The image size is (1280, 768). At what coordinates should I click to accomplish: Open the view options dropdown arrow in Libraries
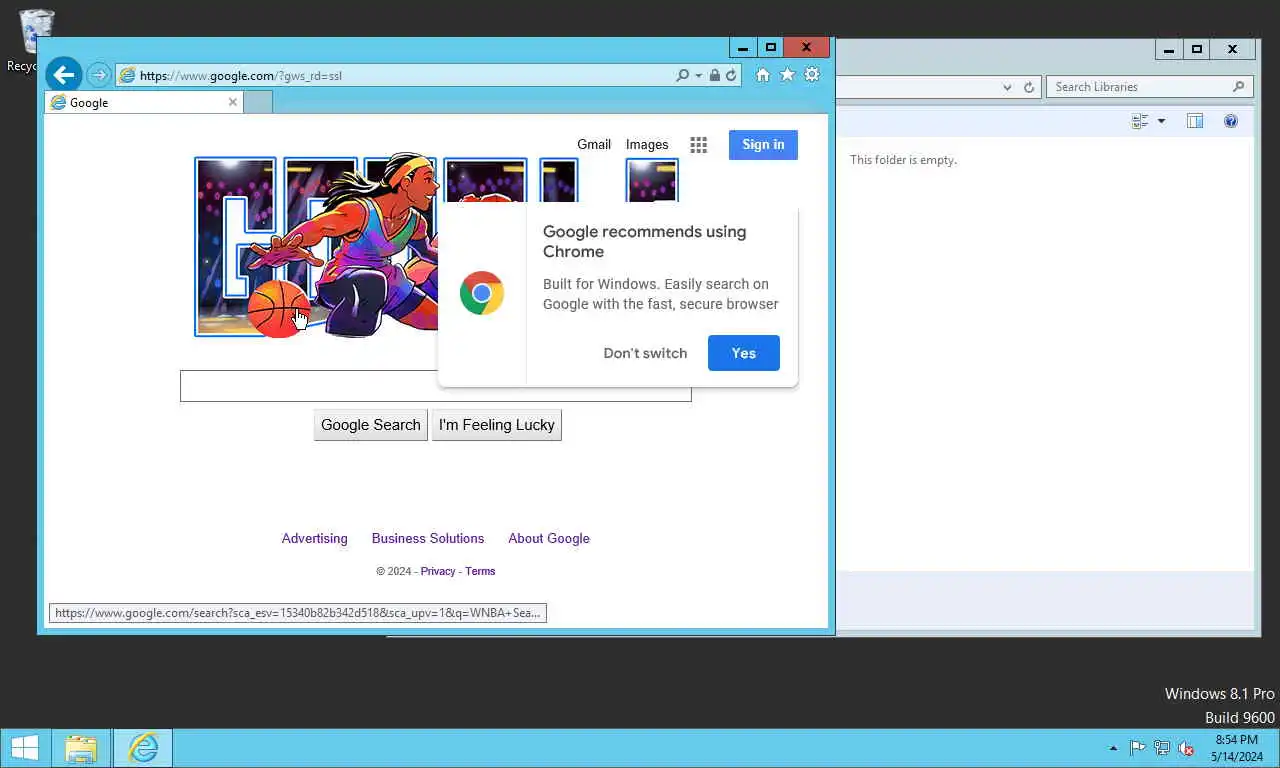pos(1161,121)
